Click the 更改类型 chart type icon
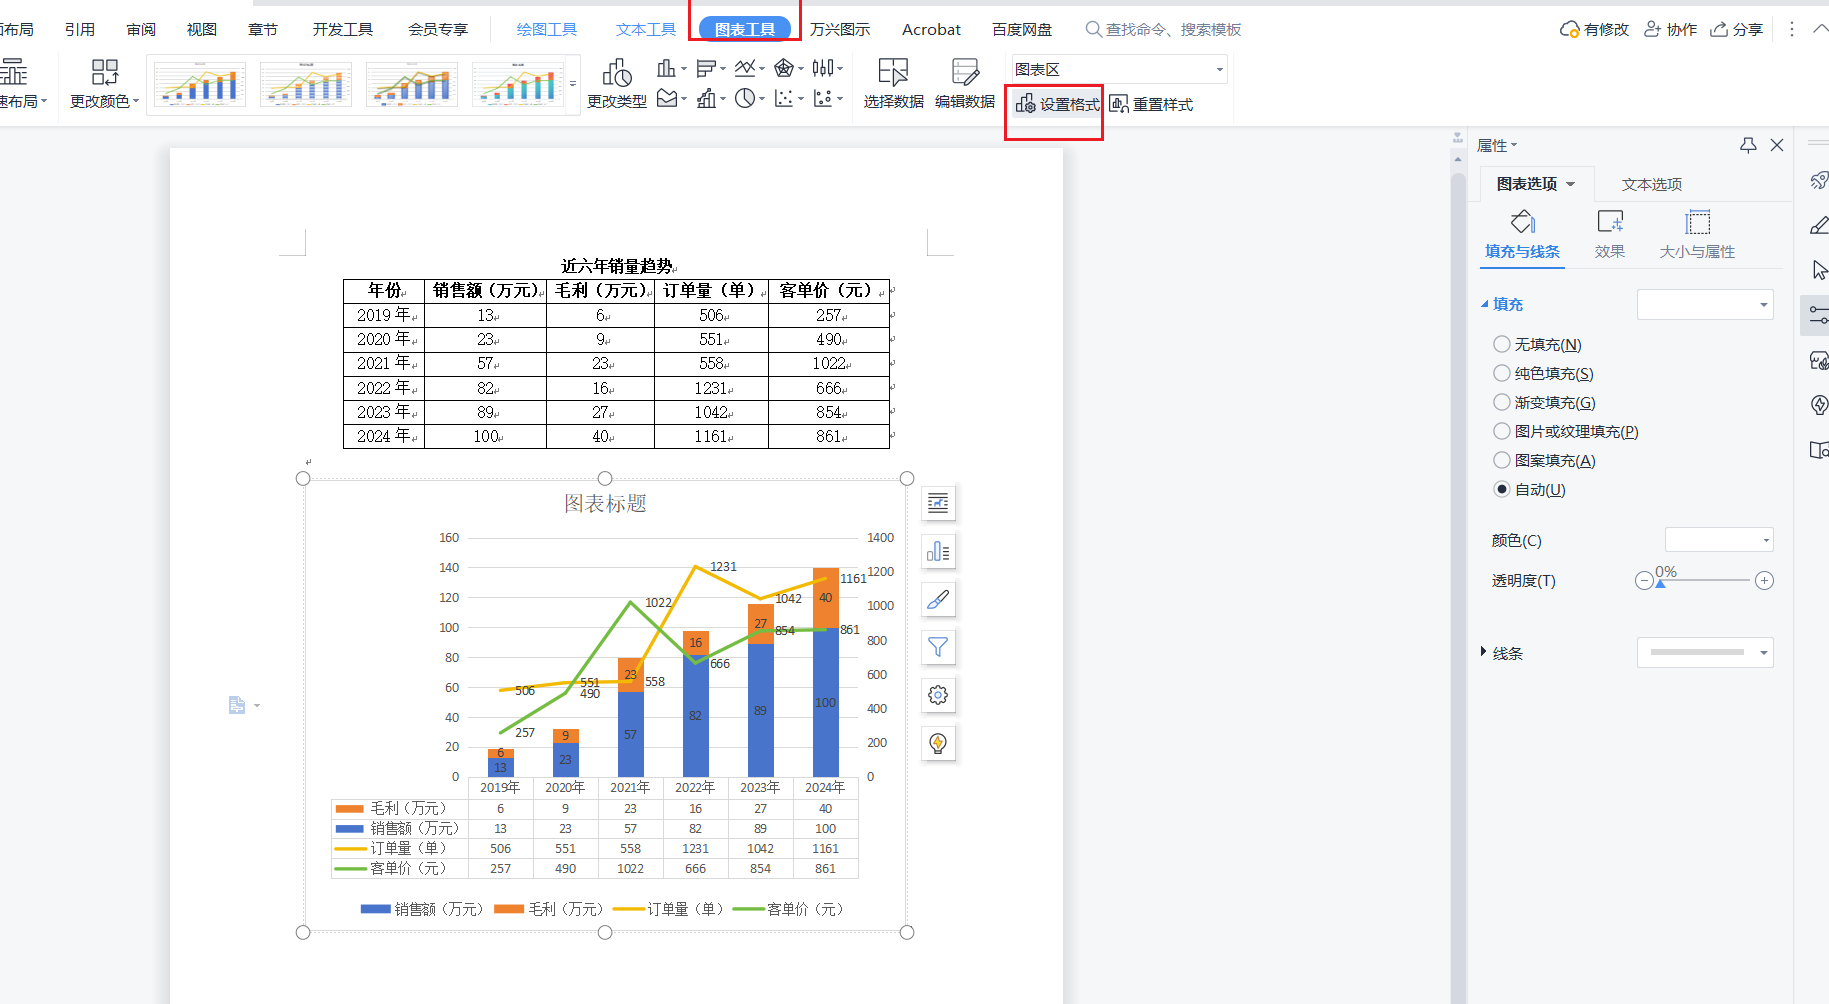The image size is (1829, 1004). [616, 74]
